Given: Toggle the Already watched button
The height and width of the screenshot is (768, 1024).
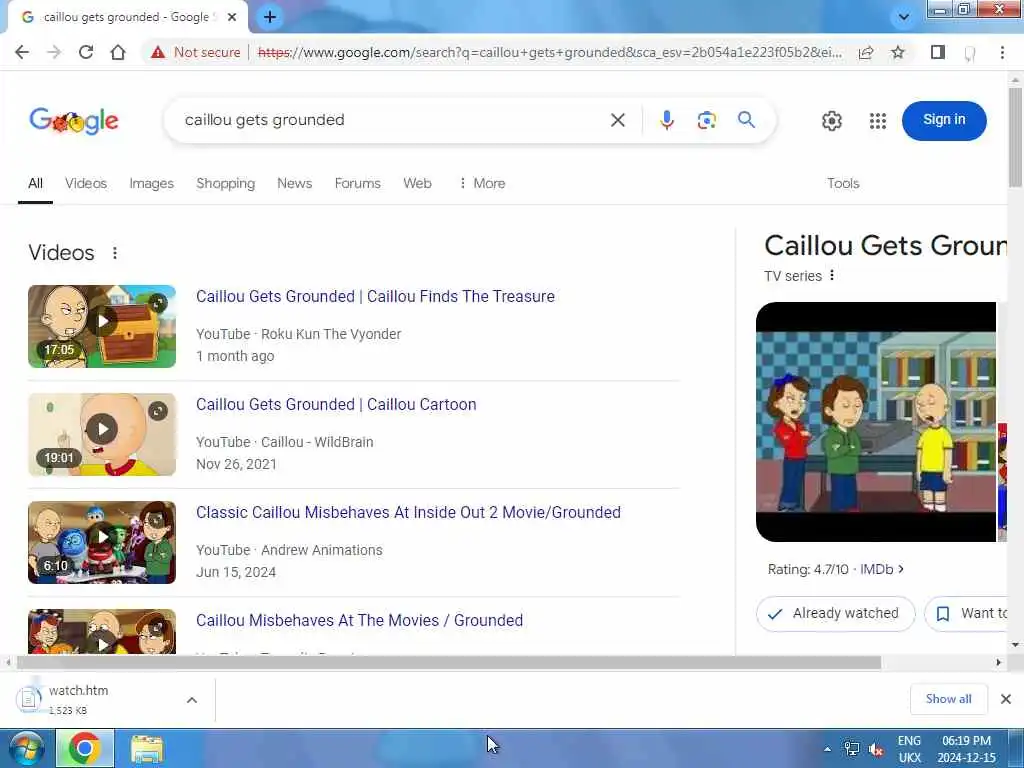Looking at the screenshot, I should pyautogui.click(x=835, y=614).
